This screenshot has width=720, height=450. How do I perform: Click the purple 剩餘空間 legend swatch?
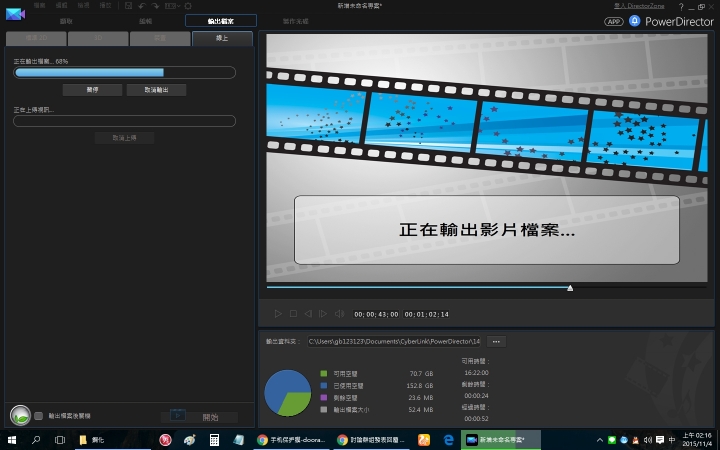pyautogui.click(x=324, y=398)
